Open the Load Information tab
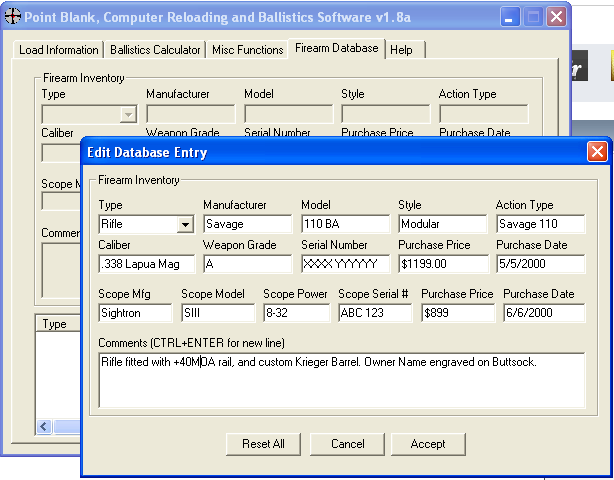This screenshot has width=614, height=480. pos(59,50)
